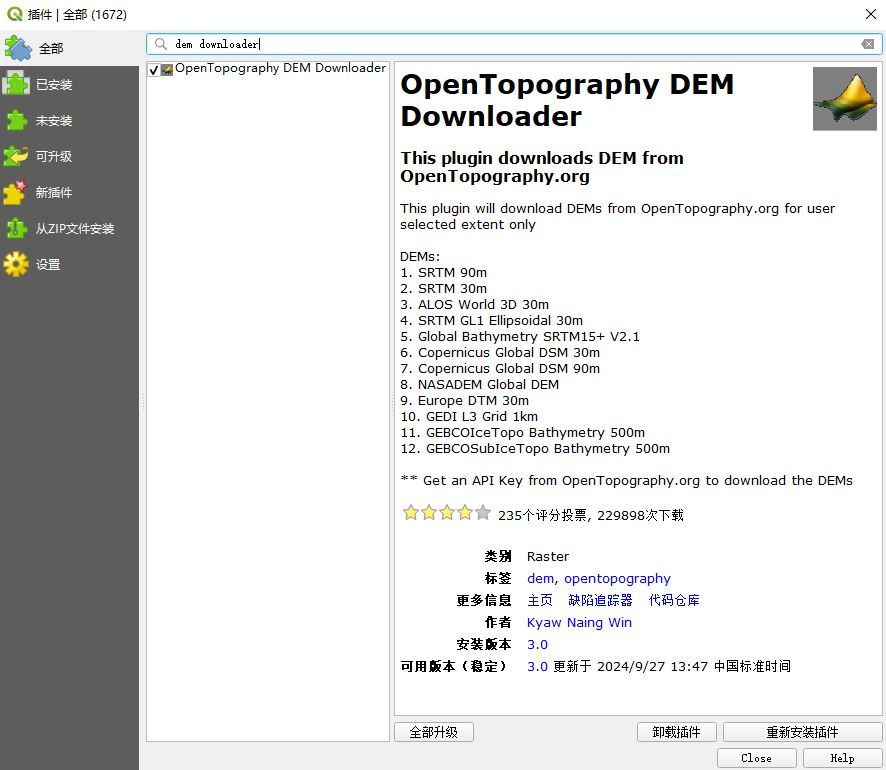The height and width of the screenshot is (770, 886).
Task: Open the dem tag link
Action: click(540, 578)
